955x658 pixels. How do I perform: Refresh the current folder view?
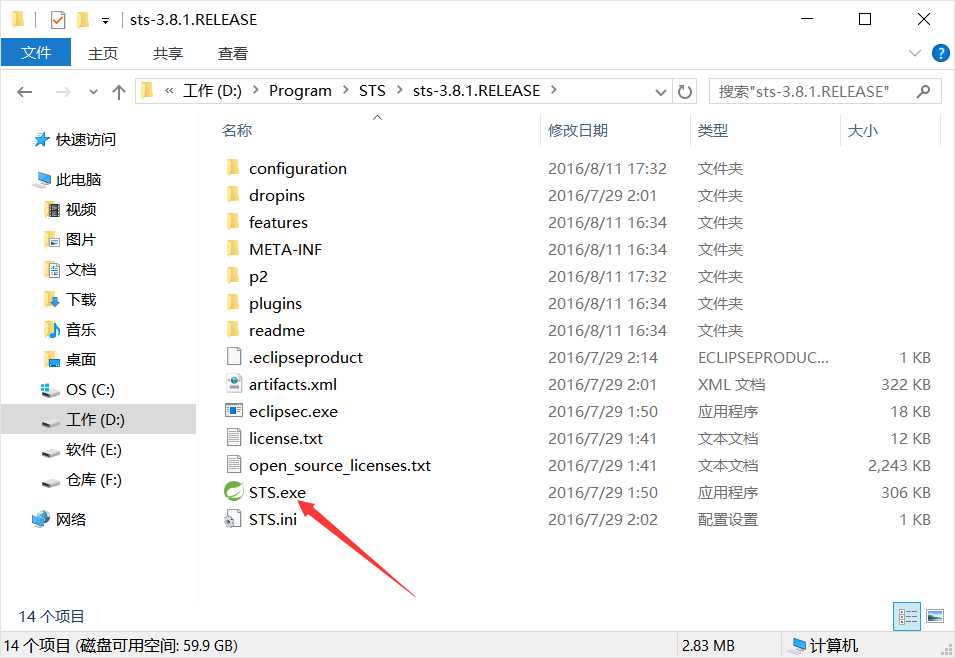click(685, 92)
